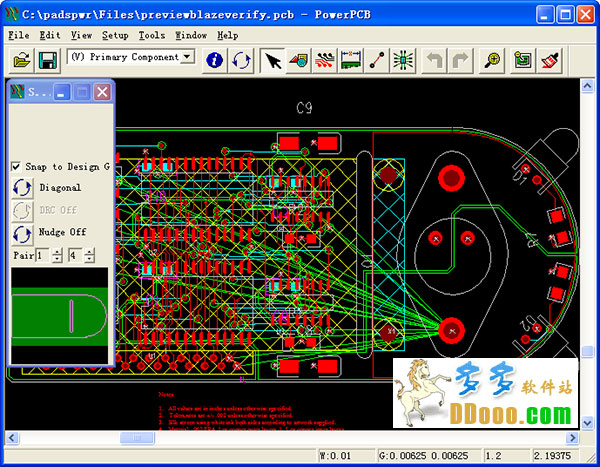This screenshot has width=600, height=467.
Task: Close the small S... floating panel
Action: point(102,92)
